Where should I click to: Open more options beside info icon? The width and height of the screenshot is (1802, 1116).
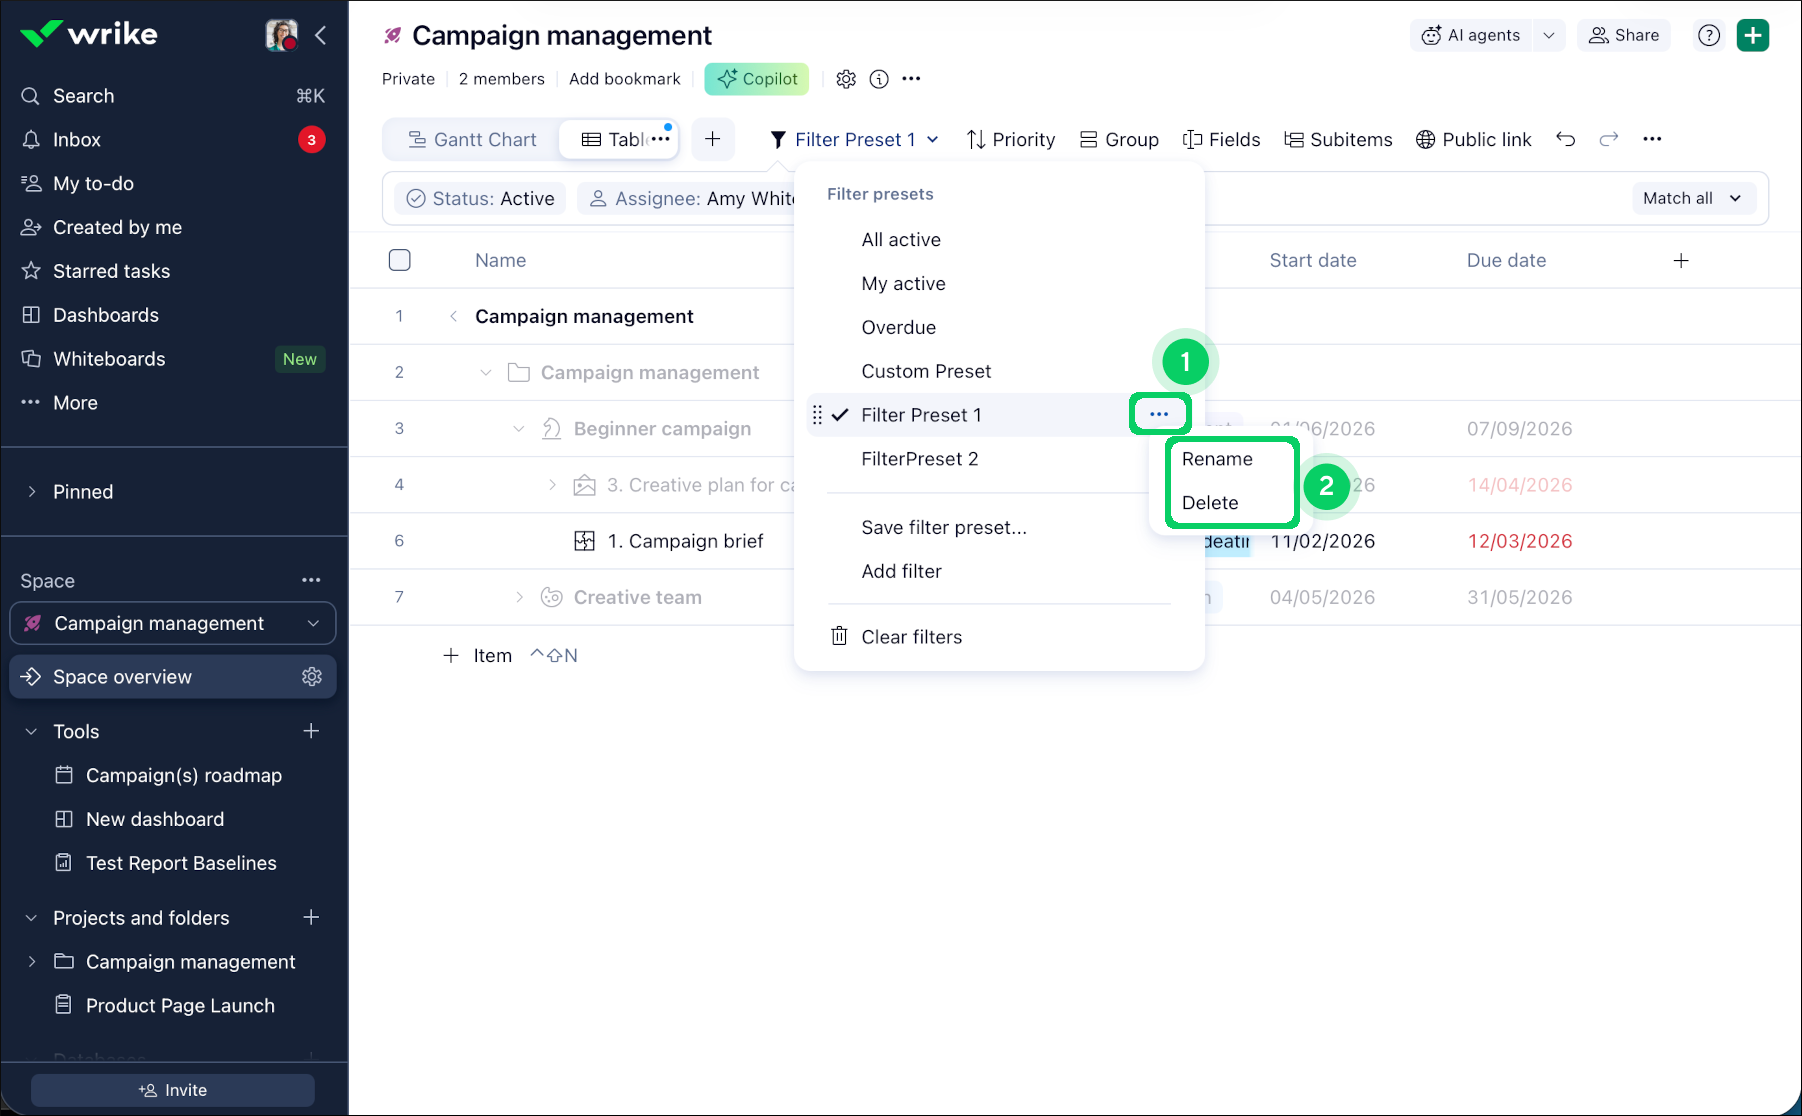[911, 79]
